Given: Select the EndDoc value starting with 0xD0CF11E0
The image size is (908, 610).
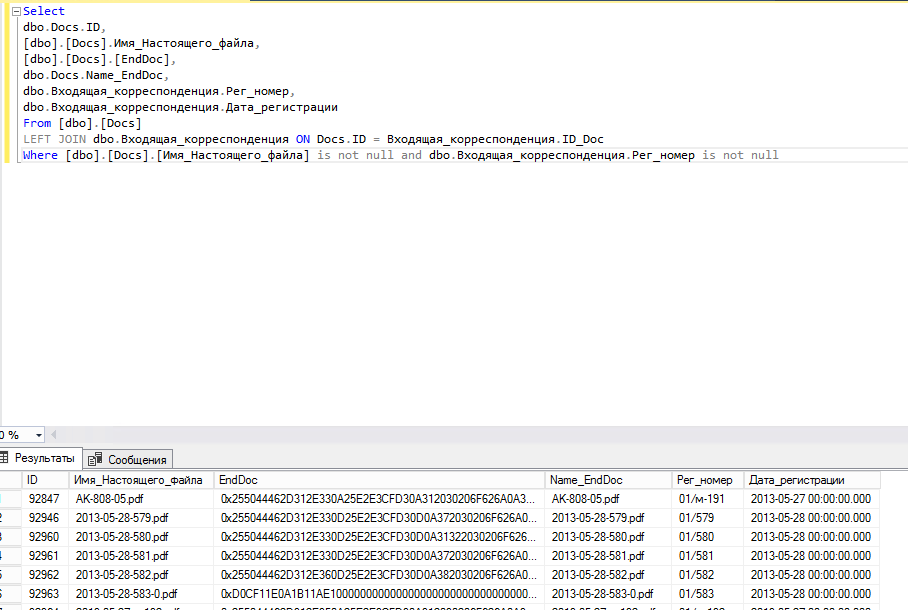Looking at the screenshot, I should coord(379,594).
